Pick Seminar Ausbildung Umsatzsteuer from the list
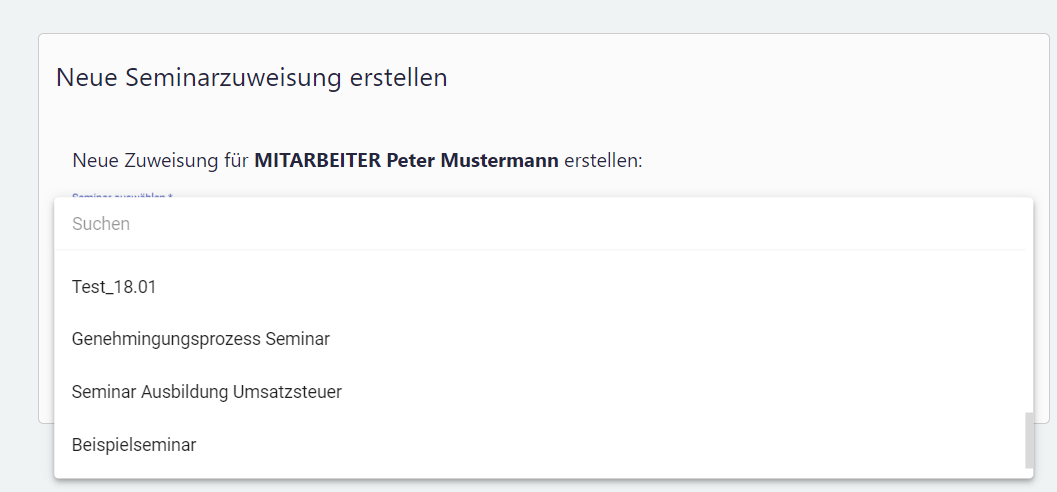This screenshot has height=492, width=1057. pyautogui.click(x=206, y=392)
